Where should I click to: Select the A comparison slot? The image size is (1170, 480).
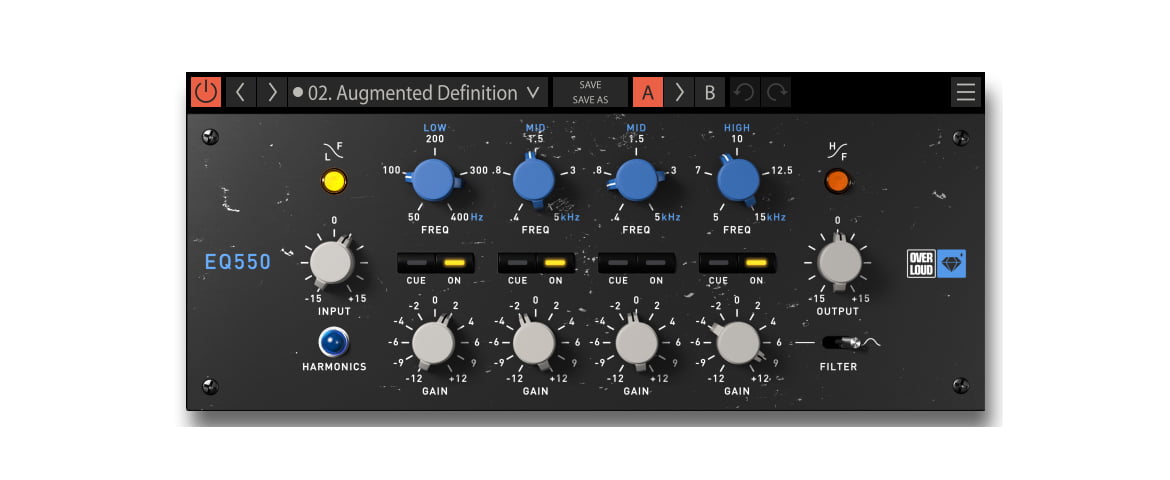click(648, 93)
